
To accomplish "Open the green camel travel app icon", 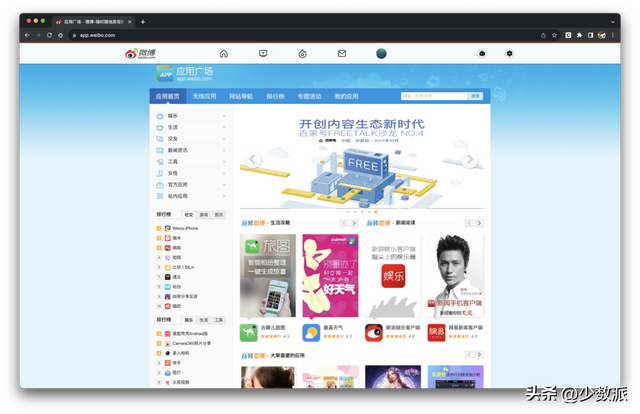I will click(x=249, y=332).
